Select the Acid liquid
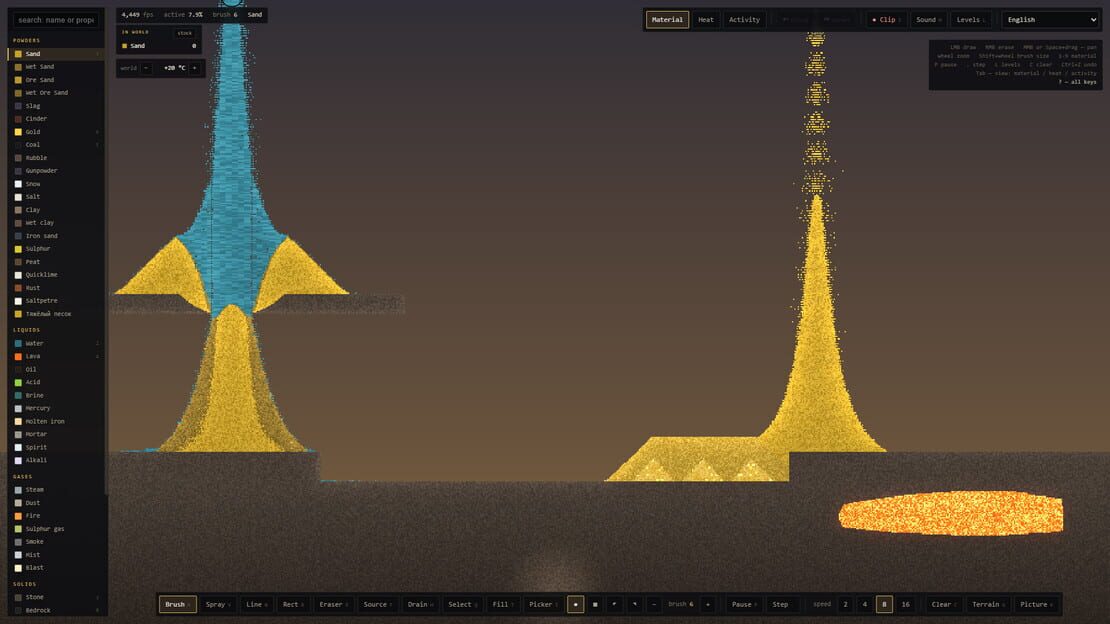Screen dimensions: 1110x624 click(x=56, y=382)
